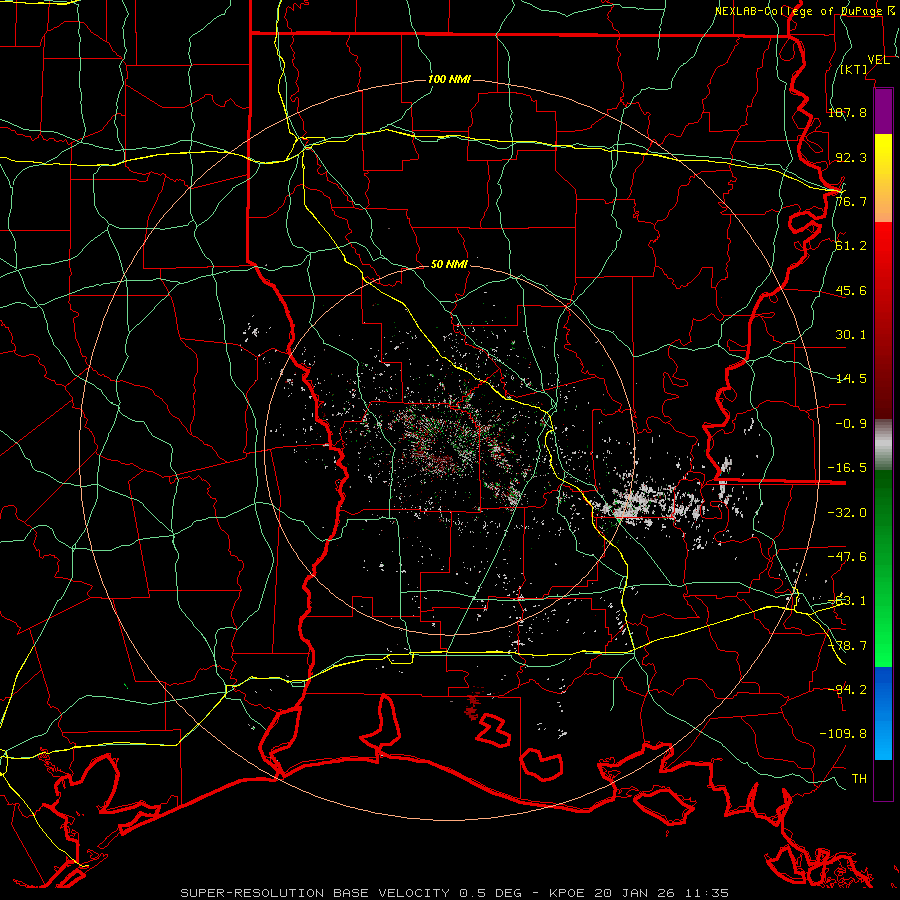The image size is (900, 900).
Task: Click the 92.3 legend value
Action: pyautogui.click(x=851, y=157)
